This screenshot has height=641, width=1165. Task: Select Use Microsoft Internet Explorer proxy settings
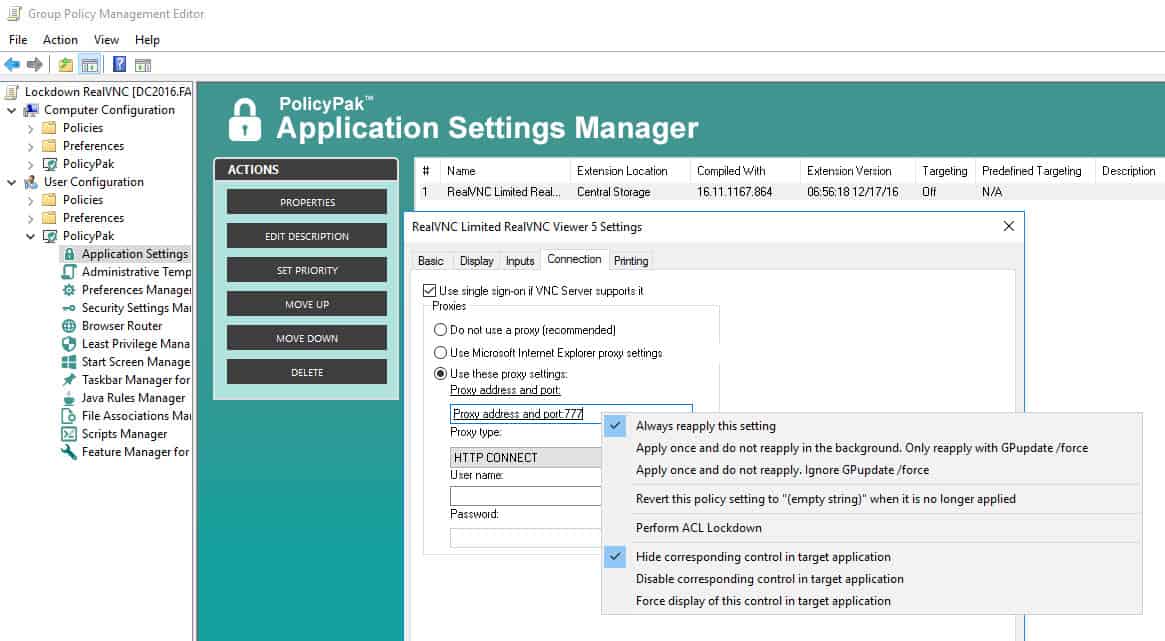441,353
